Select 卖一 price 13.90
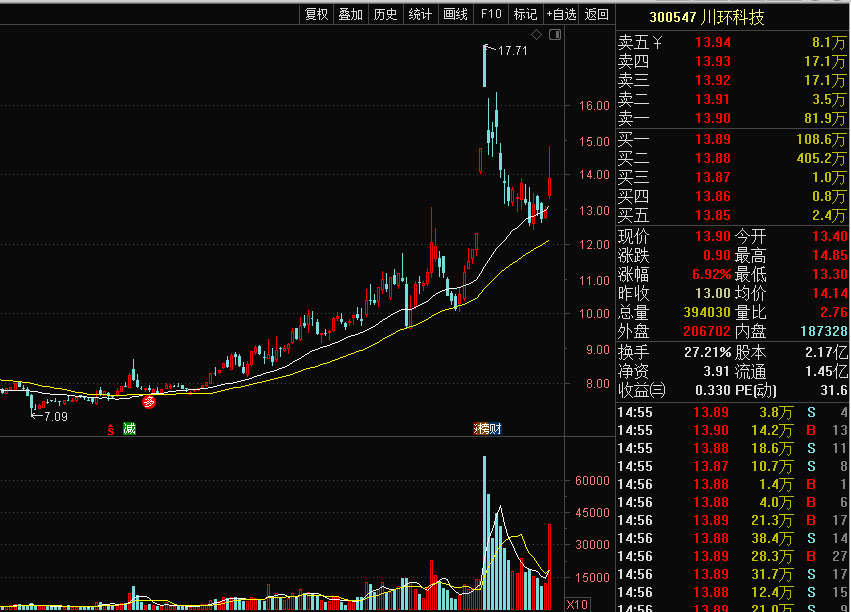This screenshot has height=612, width=851. (713, 118)
